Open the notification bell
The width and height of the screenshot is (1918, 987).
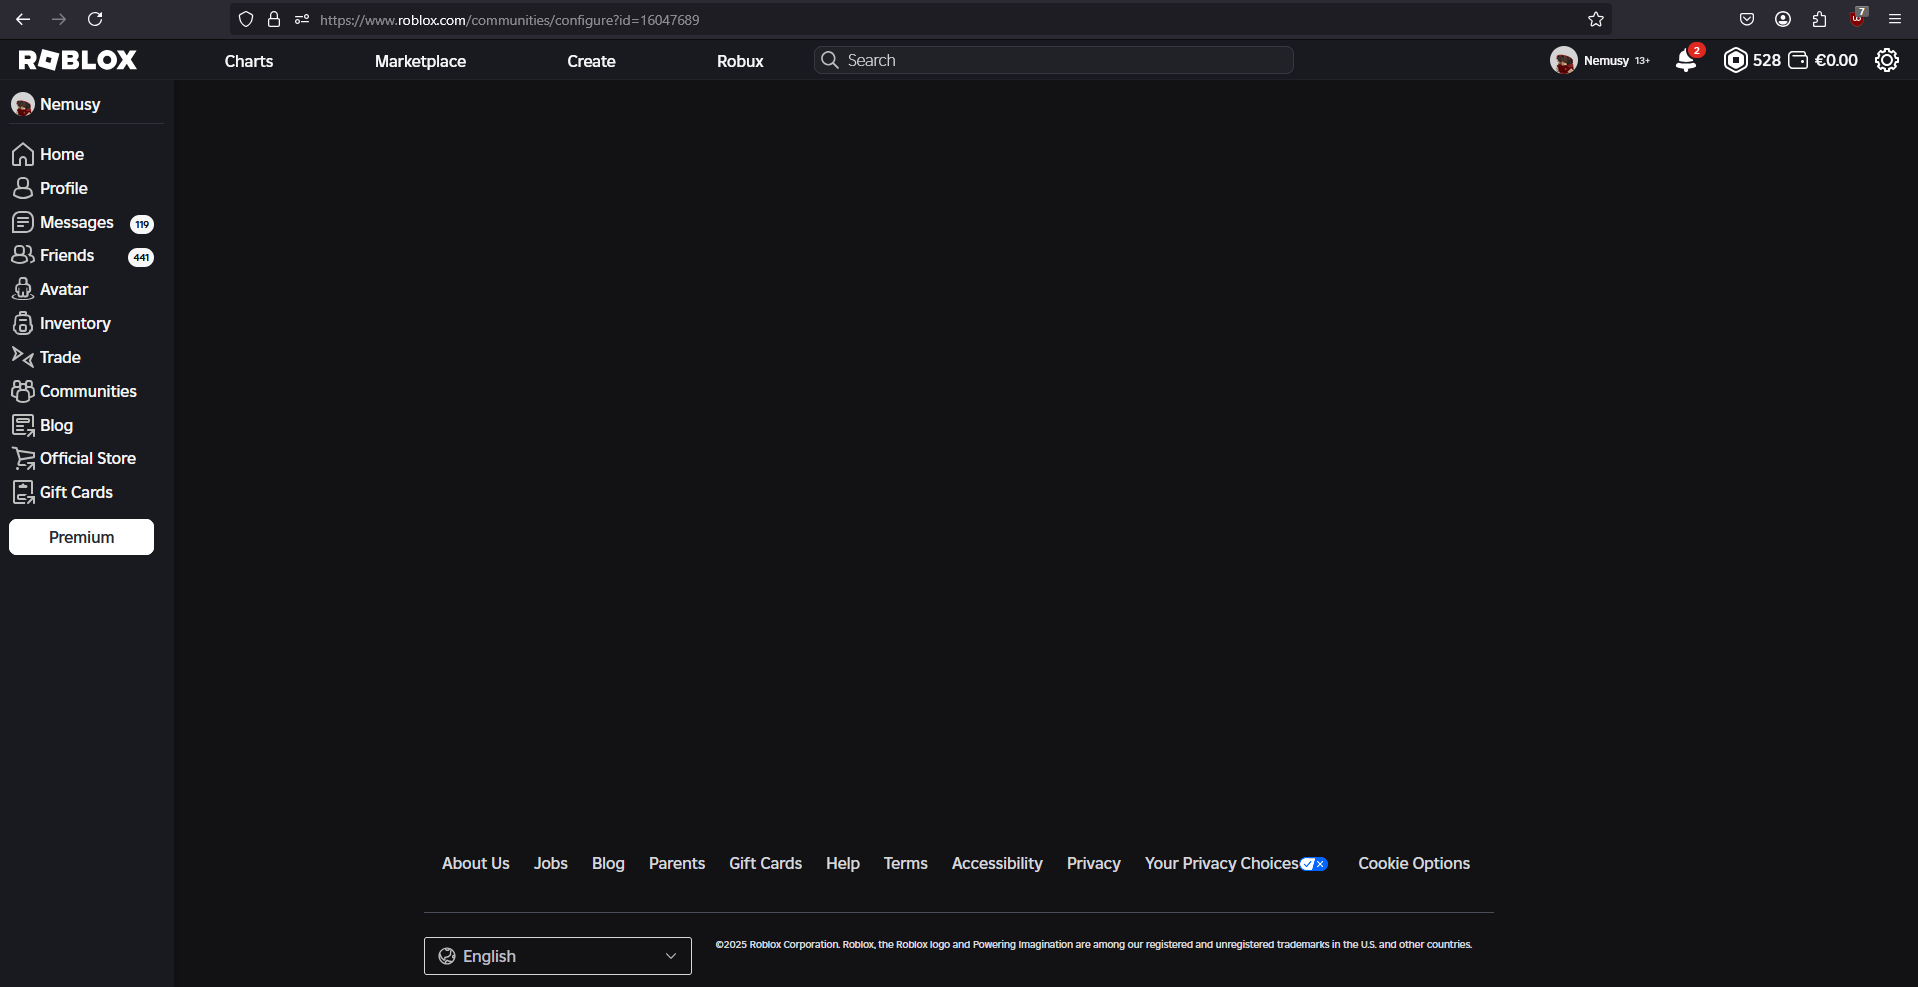pos(1687,61)
